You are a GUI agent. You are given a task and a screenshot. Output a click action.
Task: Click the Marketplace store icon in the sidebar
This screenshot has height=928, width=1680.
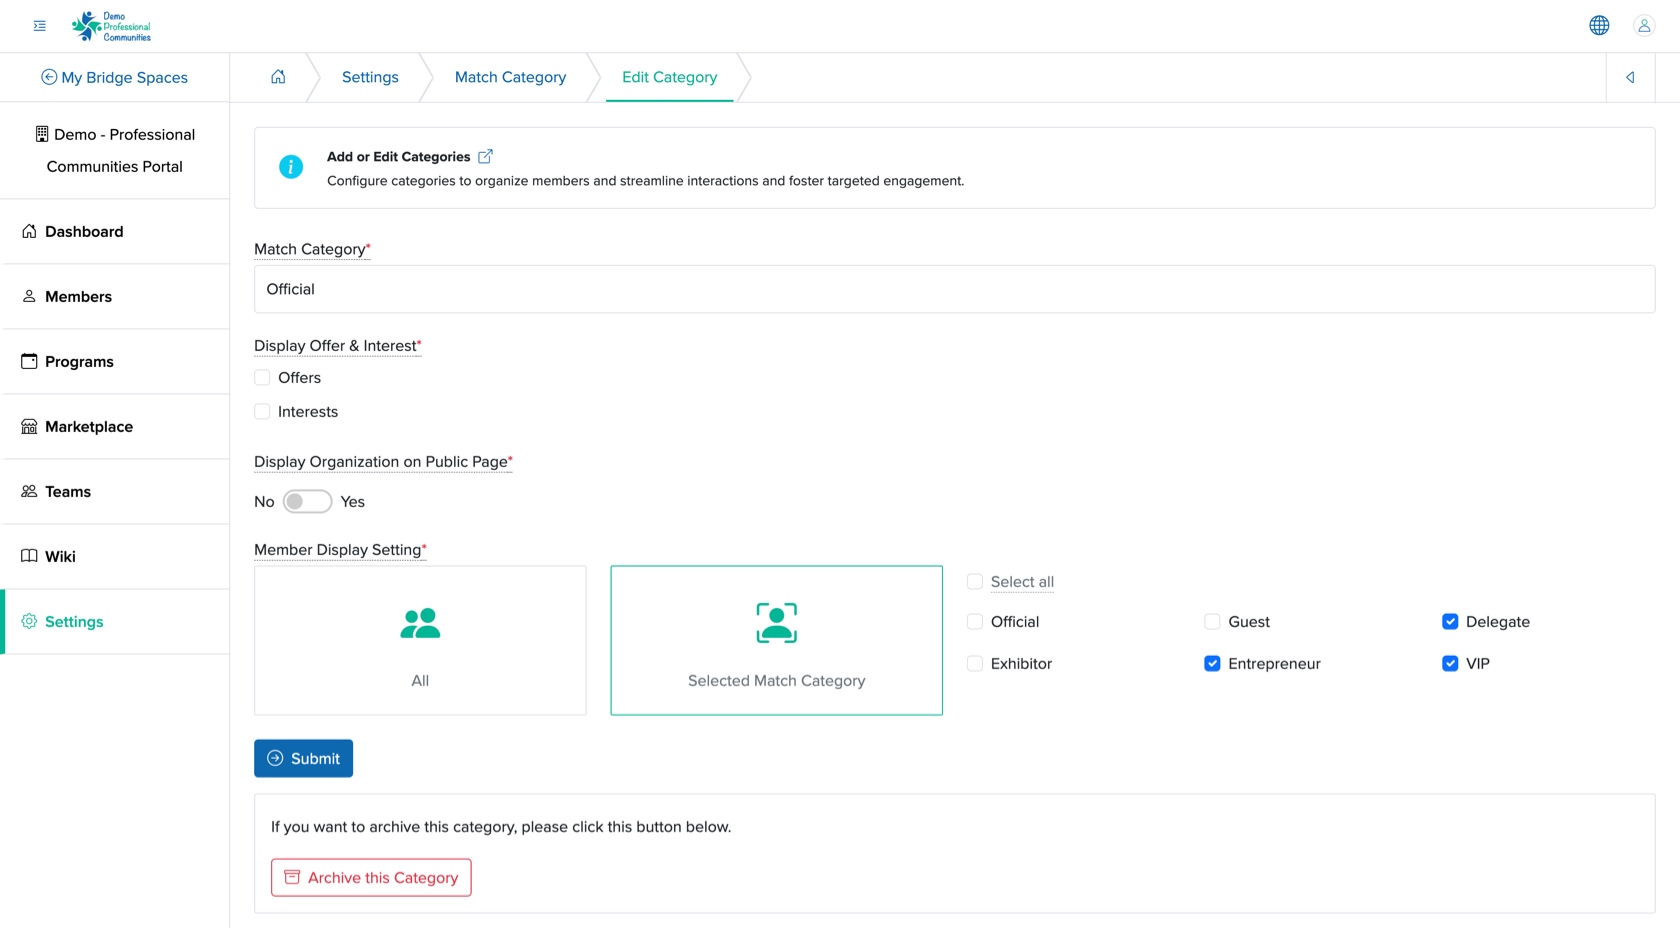tap(29, 426)
